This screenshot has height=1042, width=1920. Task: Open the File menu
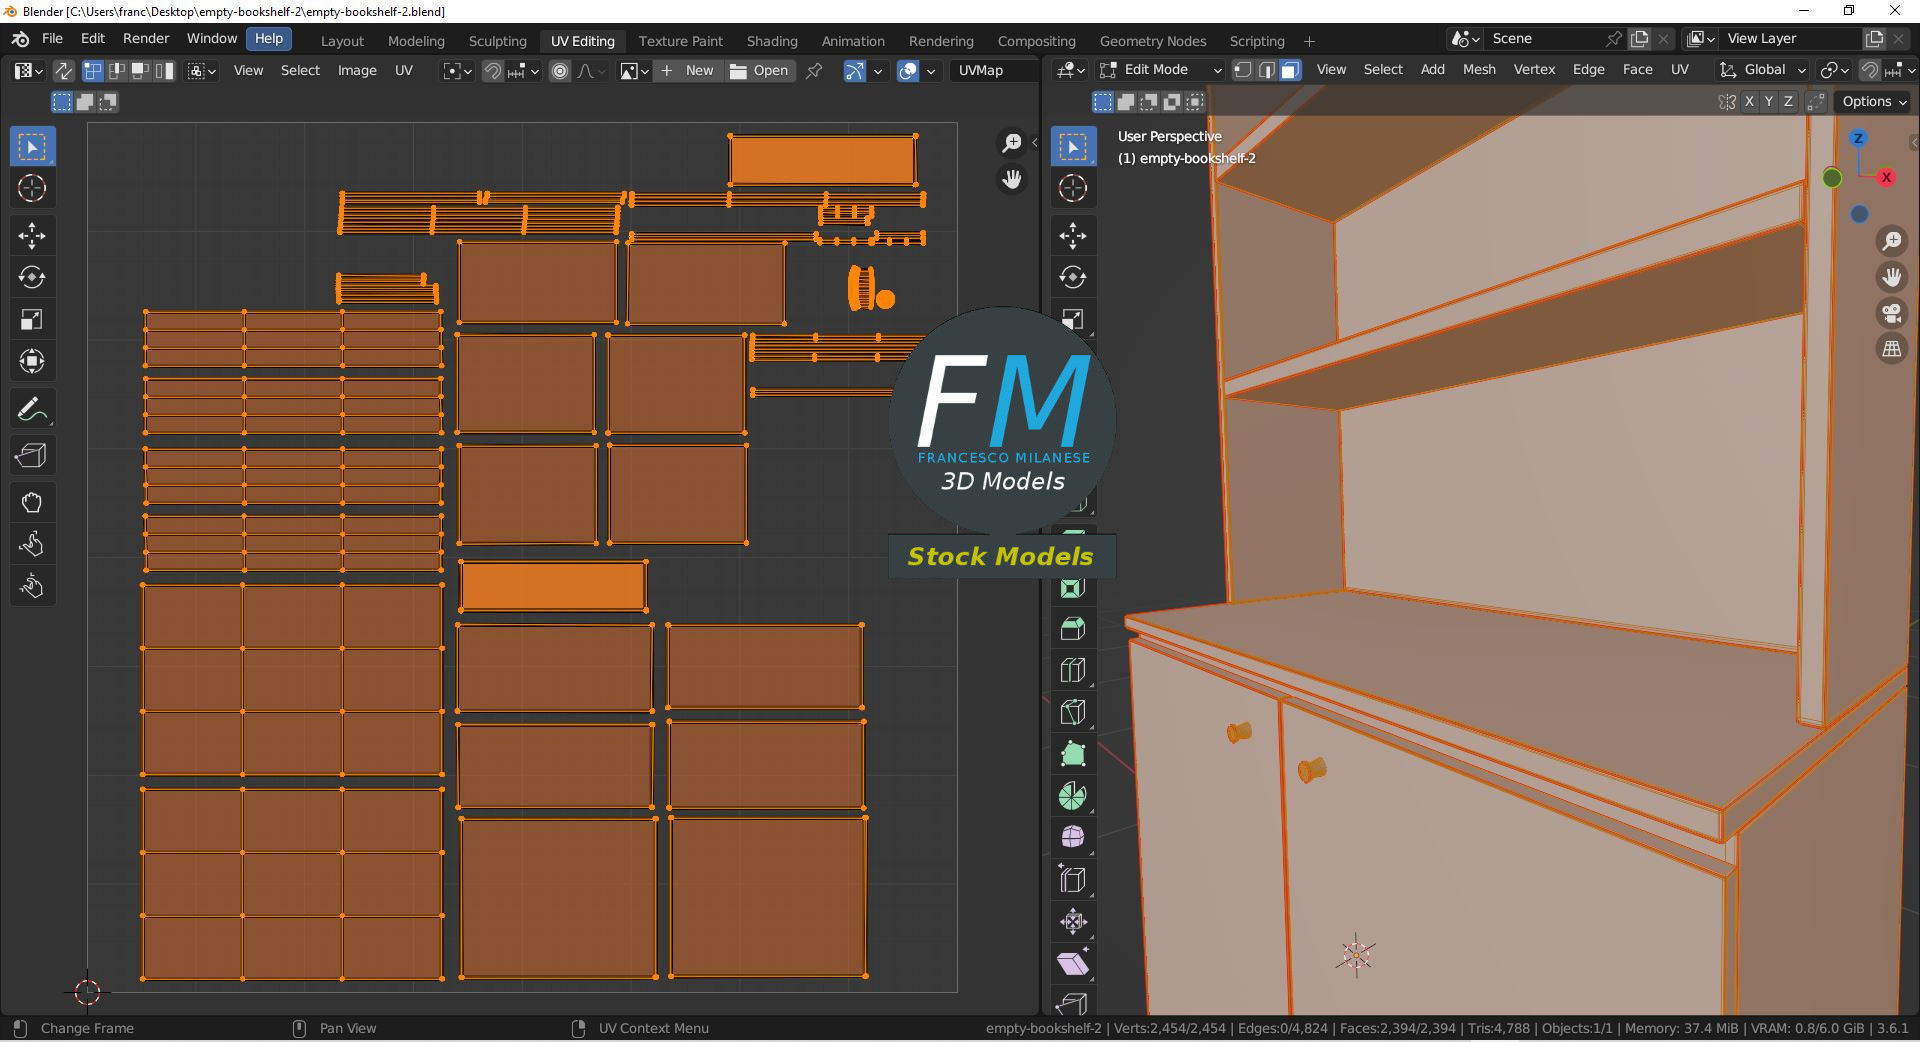tap(52, 38)
